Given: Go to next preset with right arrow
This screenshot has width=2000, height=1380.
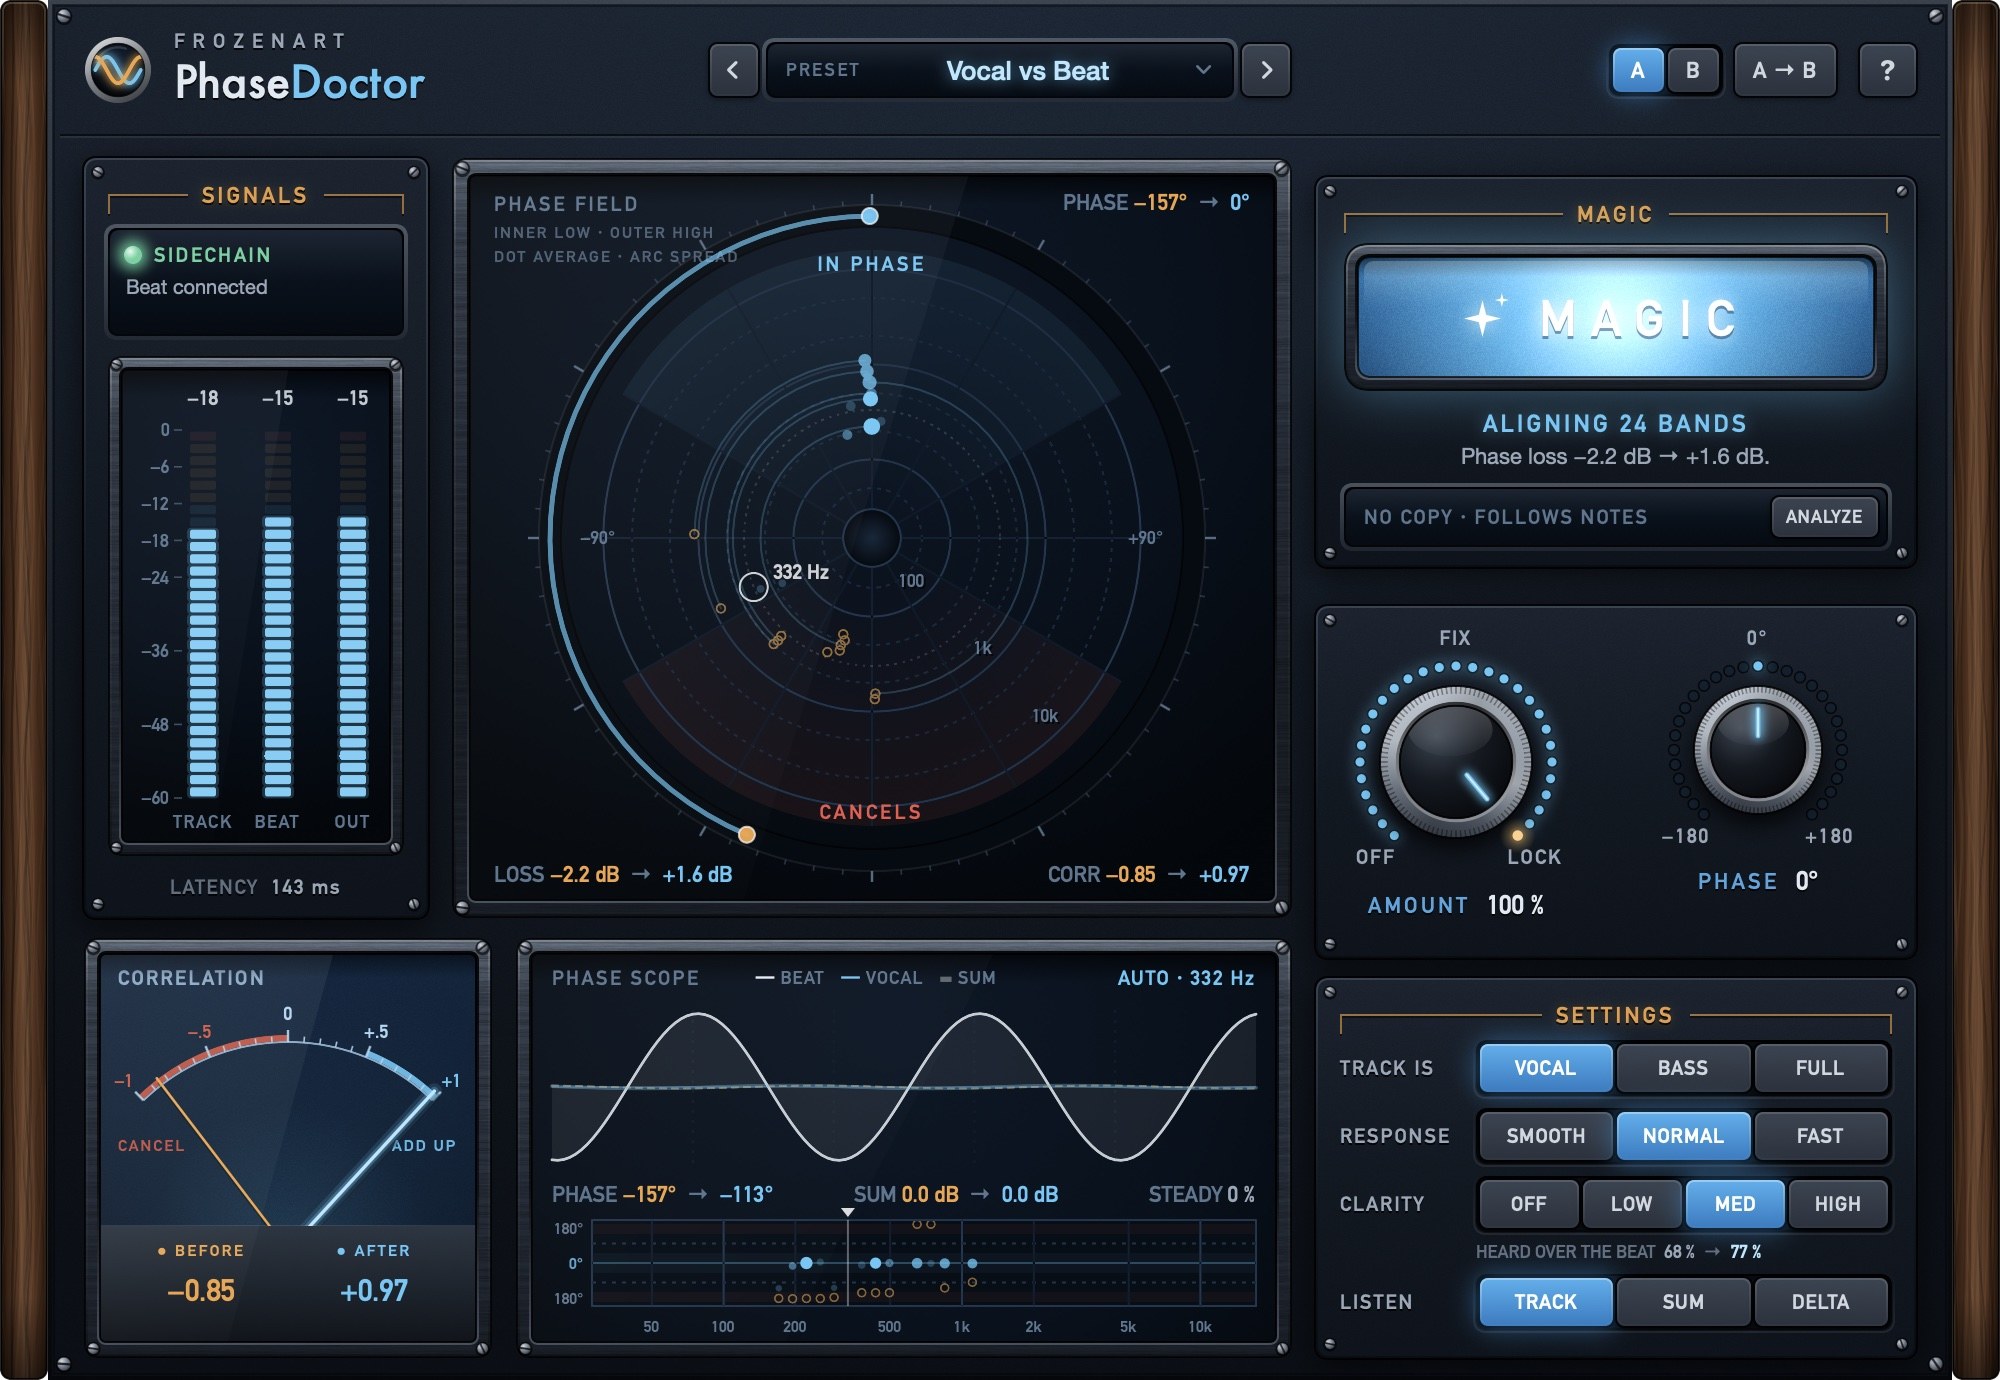Looking at the screenshot, I should (x=1266, y=70).
